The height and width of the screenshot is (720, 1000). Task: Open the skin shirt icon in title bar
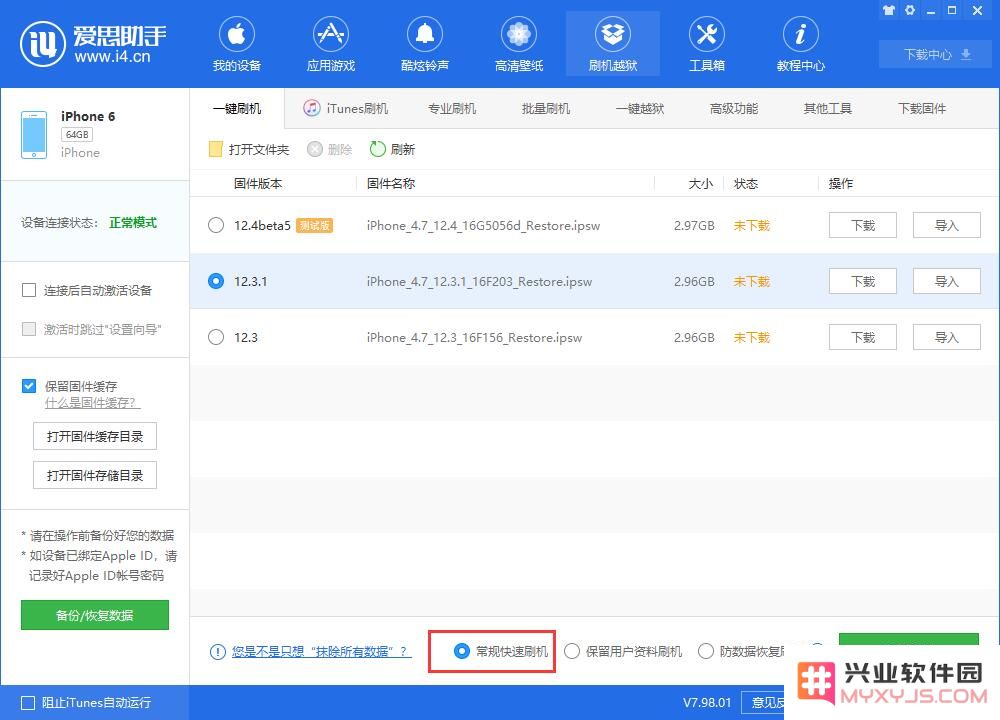pyautogui.click(x=888, y=10)
